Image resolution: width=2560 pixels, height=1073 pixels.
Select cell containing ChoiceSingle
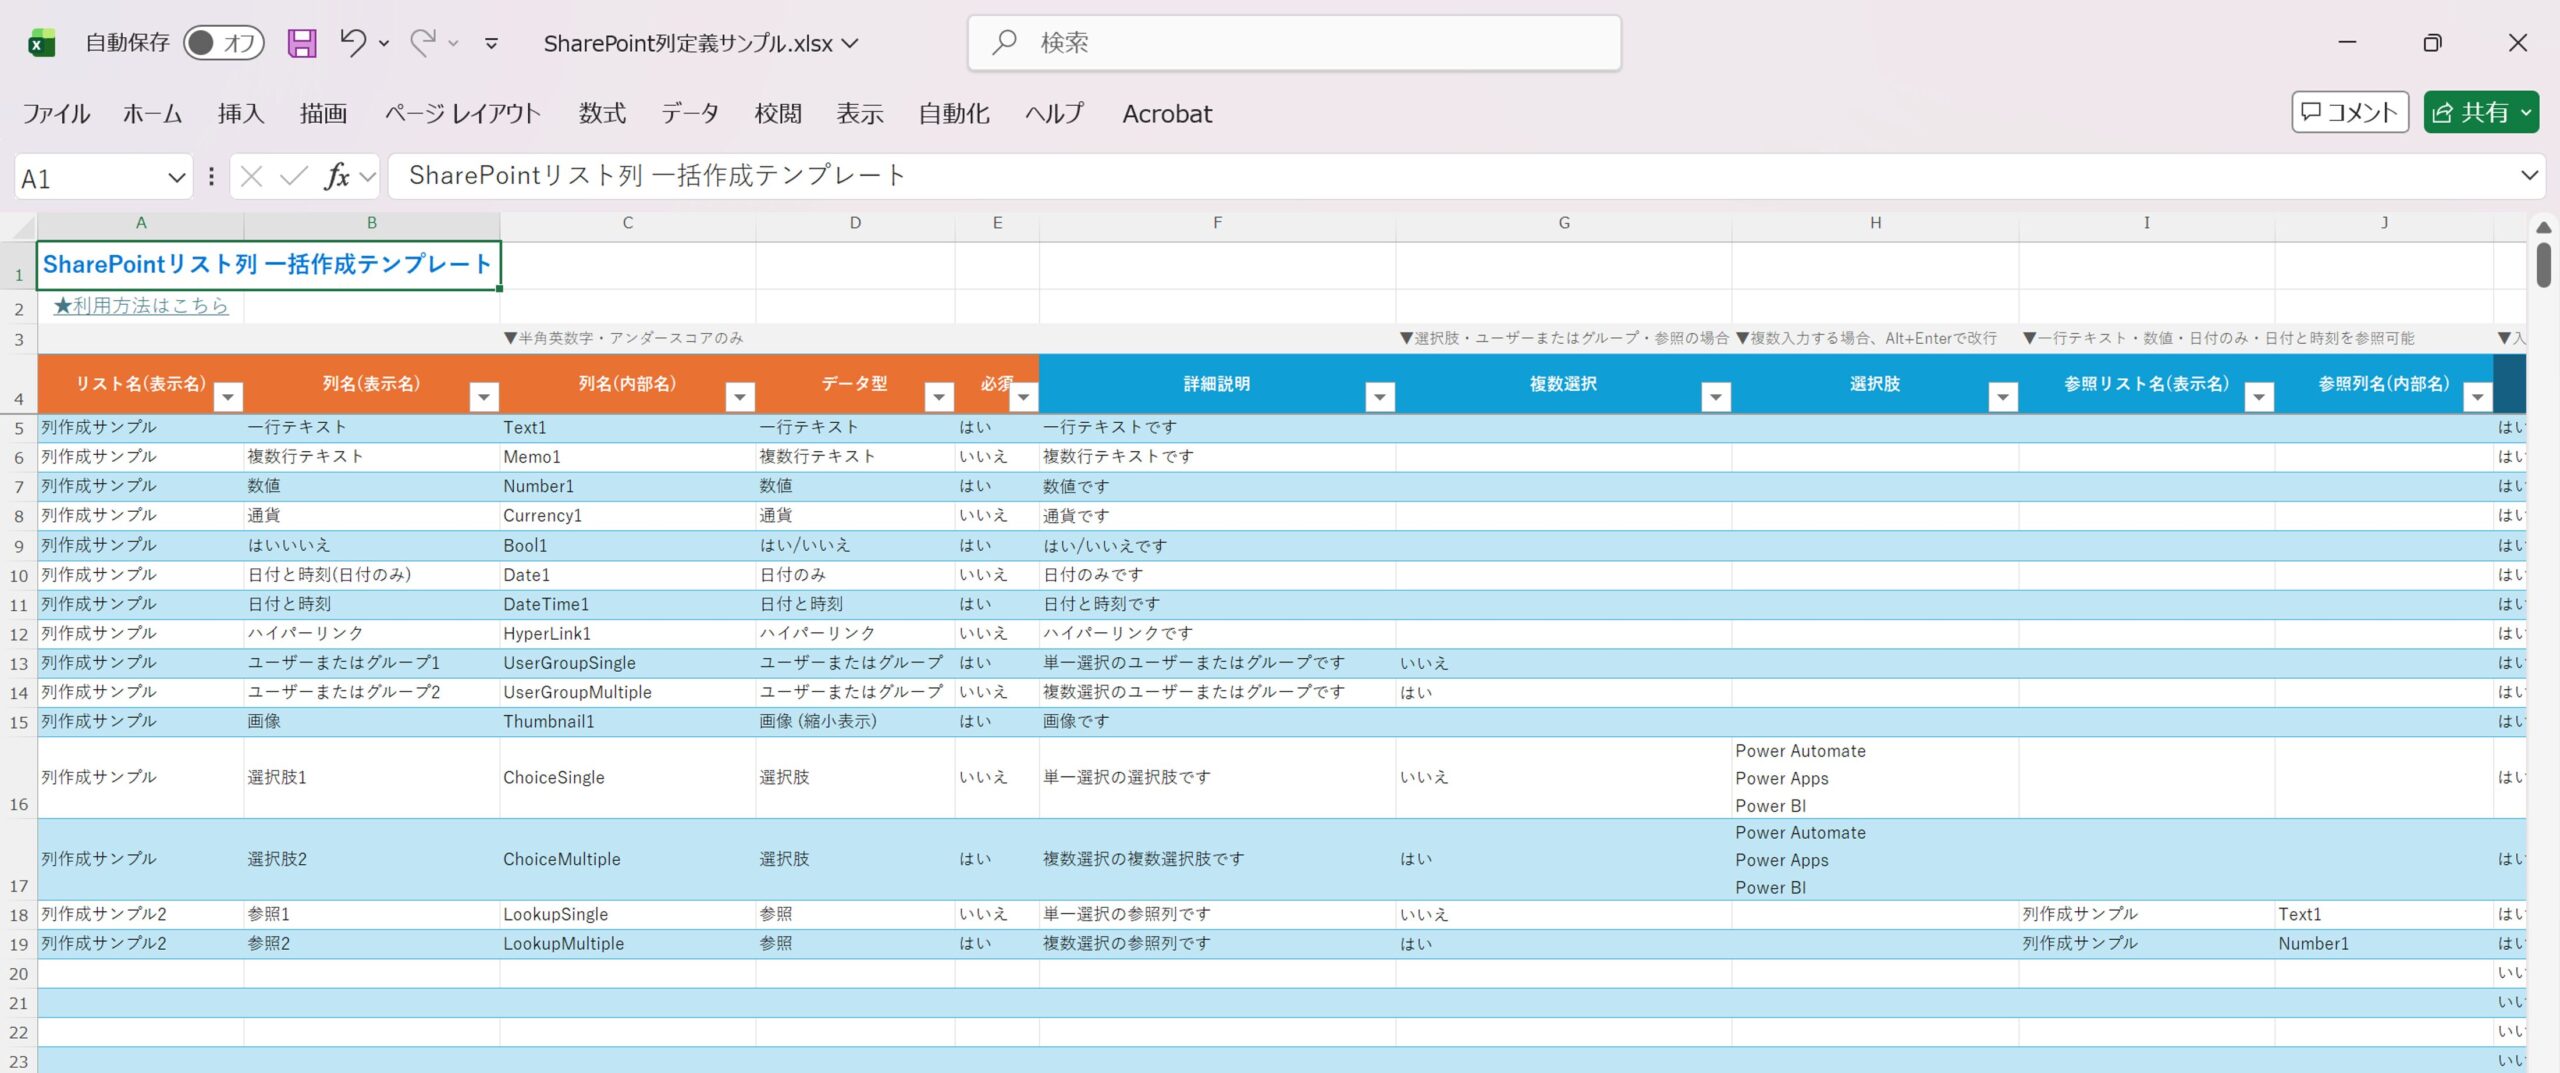point(628,778)
